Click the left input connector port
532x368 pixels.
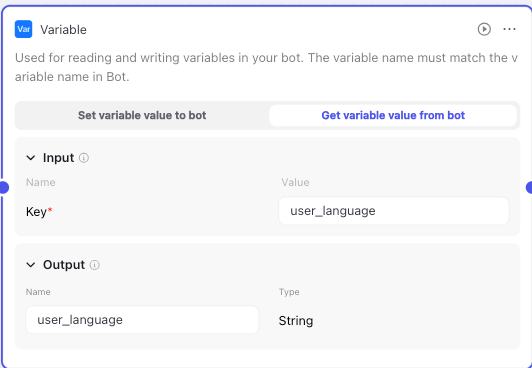point(3,188)
